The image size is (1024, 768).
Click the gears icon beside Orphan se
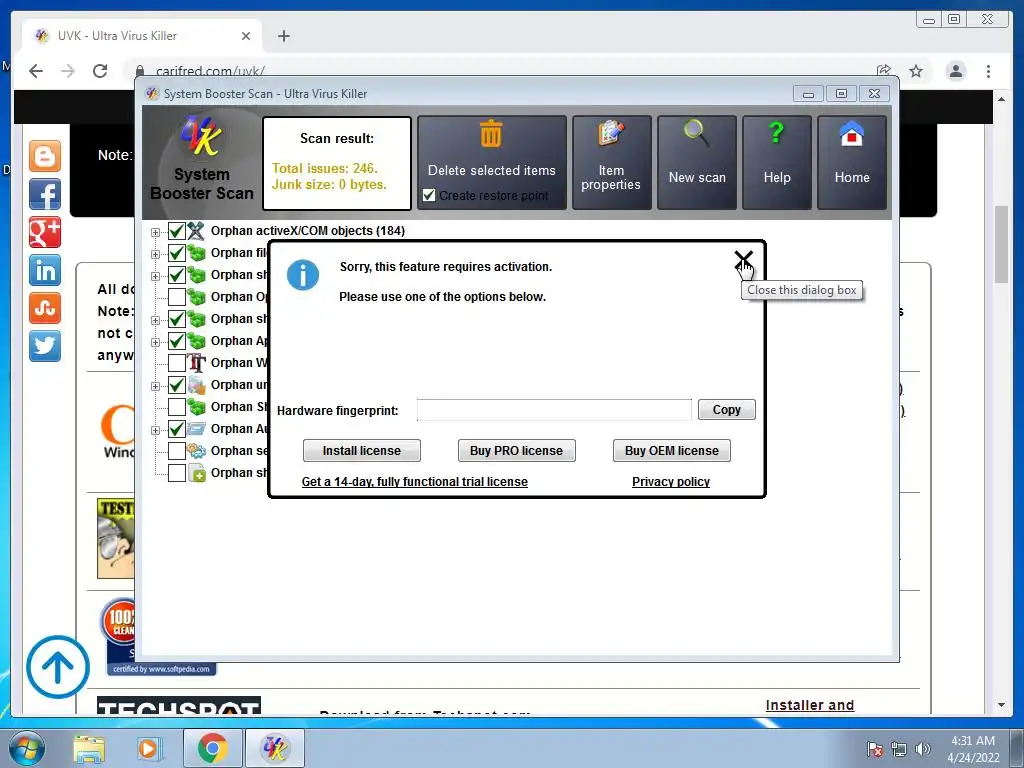196,451
